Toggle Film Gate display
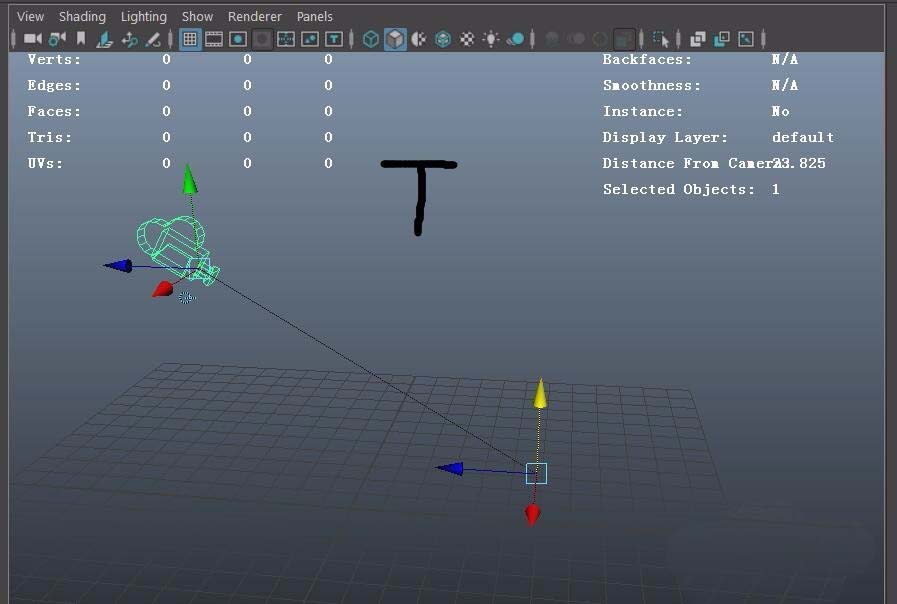This screenshot has height=604, width=897. [213, 39]
